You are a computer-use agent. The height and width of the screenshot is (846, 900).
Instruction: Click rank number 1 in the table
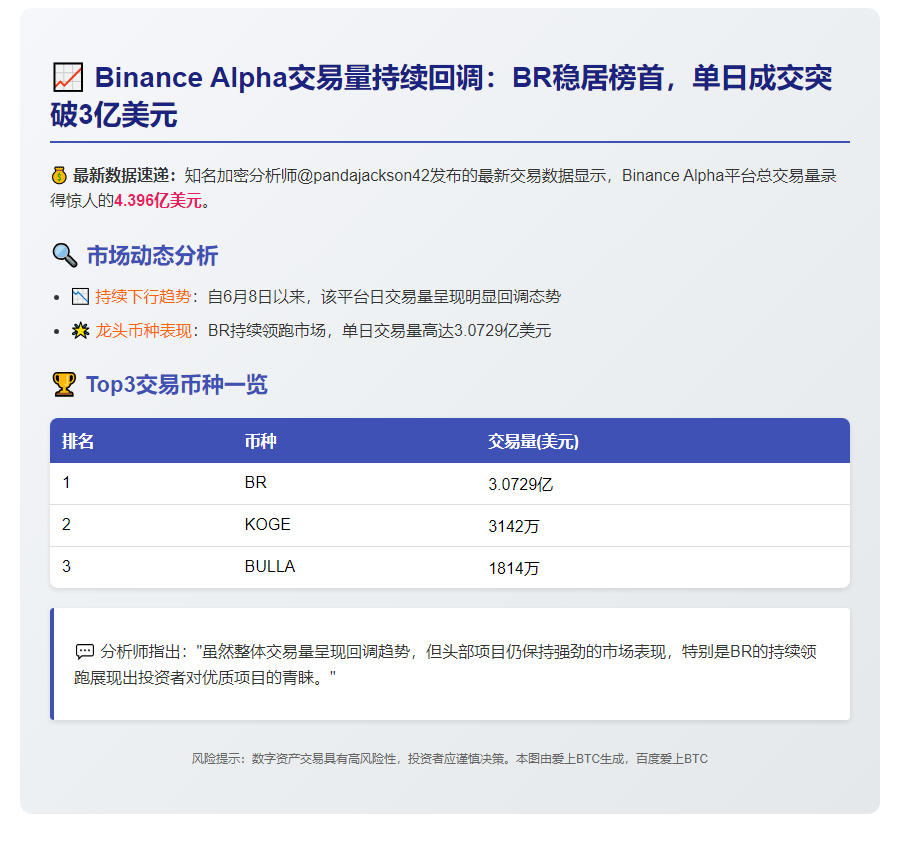click(67, 483)
